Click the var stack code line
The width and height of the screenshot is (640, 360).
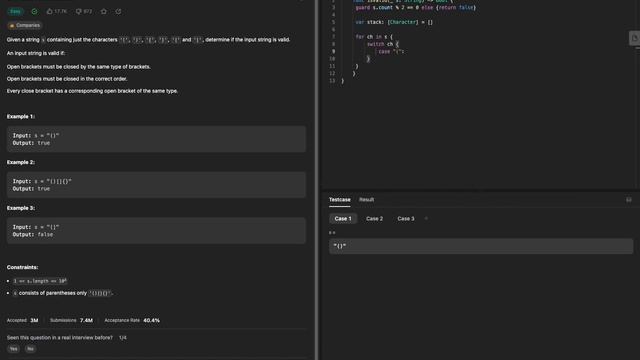tap(394, 22)
